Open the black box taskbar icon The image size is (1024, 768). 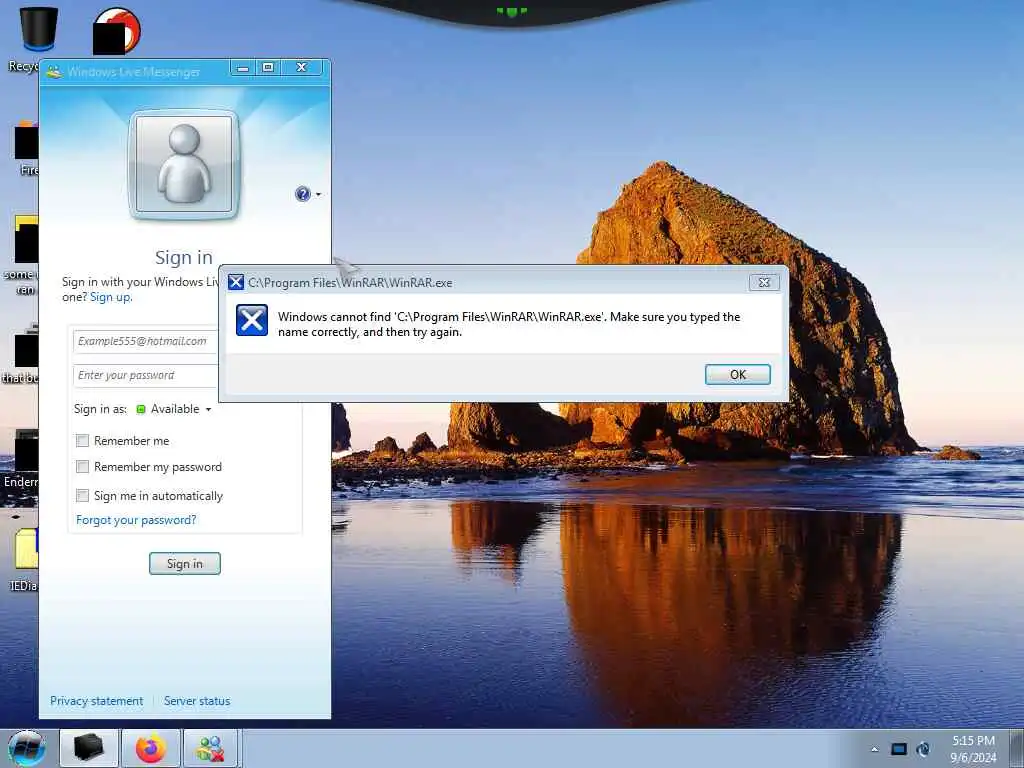pos(88,748)
